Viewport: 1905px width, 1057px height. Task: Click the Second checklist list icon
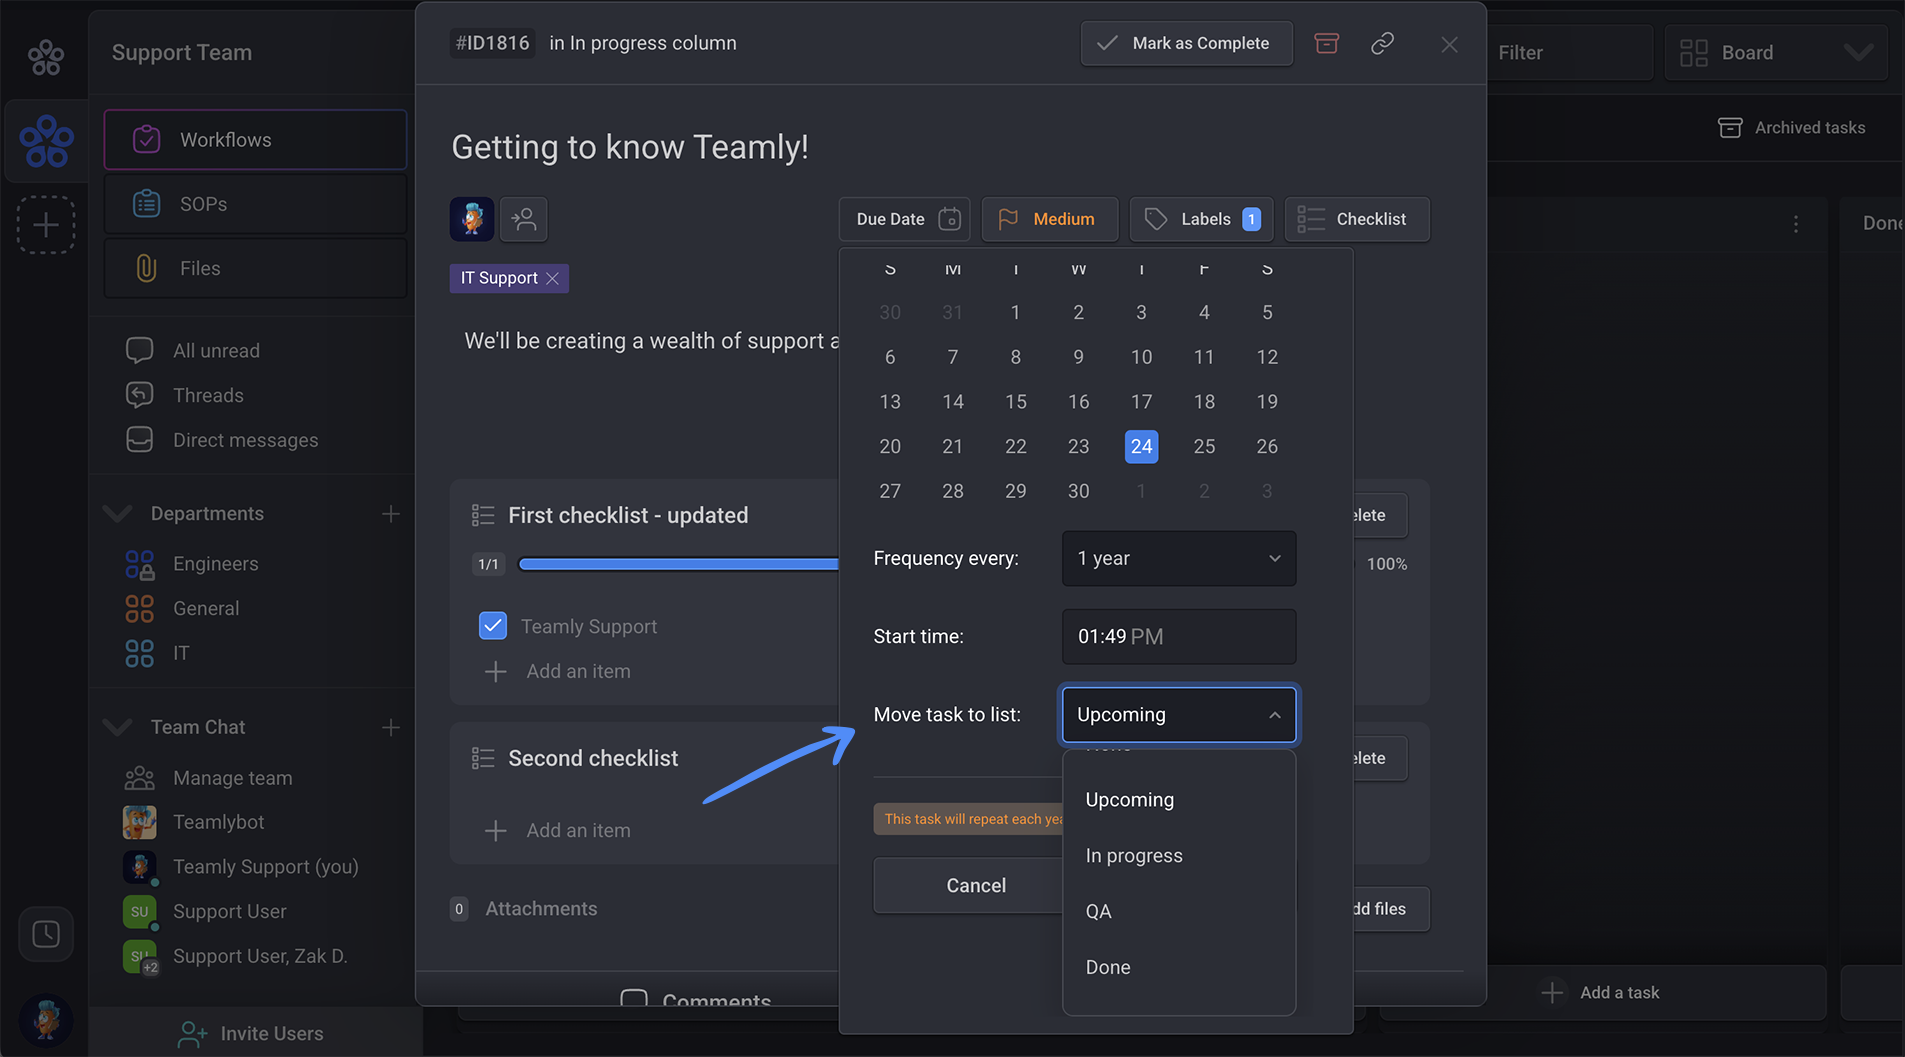pos(483,758)
